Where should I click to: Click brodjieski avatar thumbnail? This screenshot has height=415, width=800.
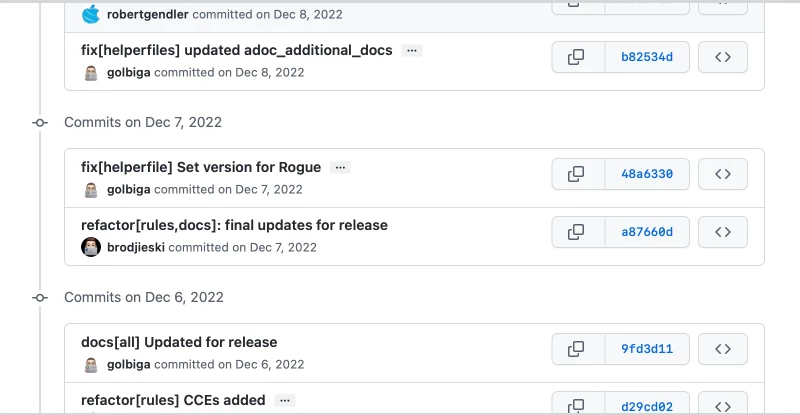tap(91, 247)
